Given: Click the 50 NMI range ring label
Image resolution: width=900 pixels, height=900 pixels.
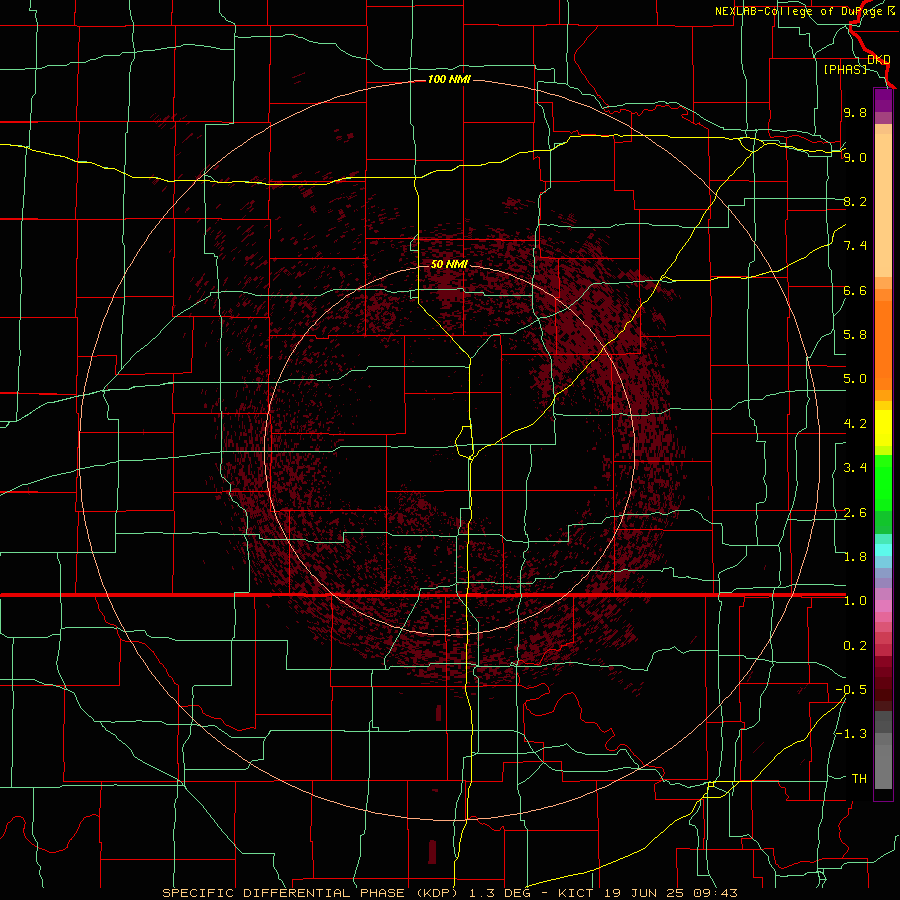Looking at the screenshot, I should click(x=449, y=264).
